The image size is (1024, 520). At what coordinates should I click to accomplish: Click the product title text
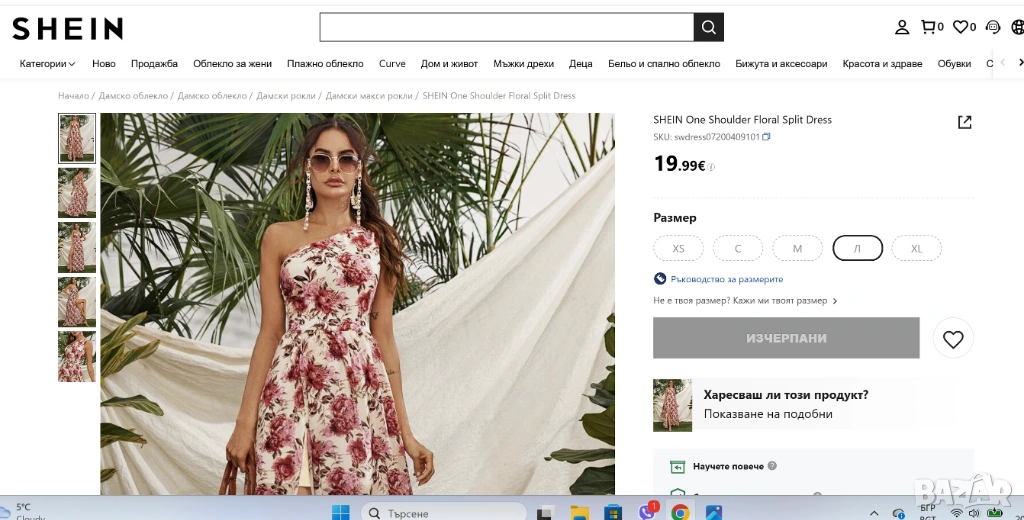click(x=743, y=120)
